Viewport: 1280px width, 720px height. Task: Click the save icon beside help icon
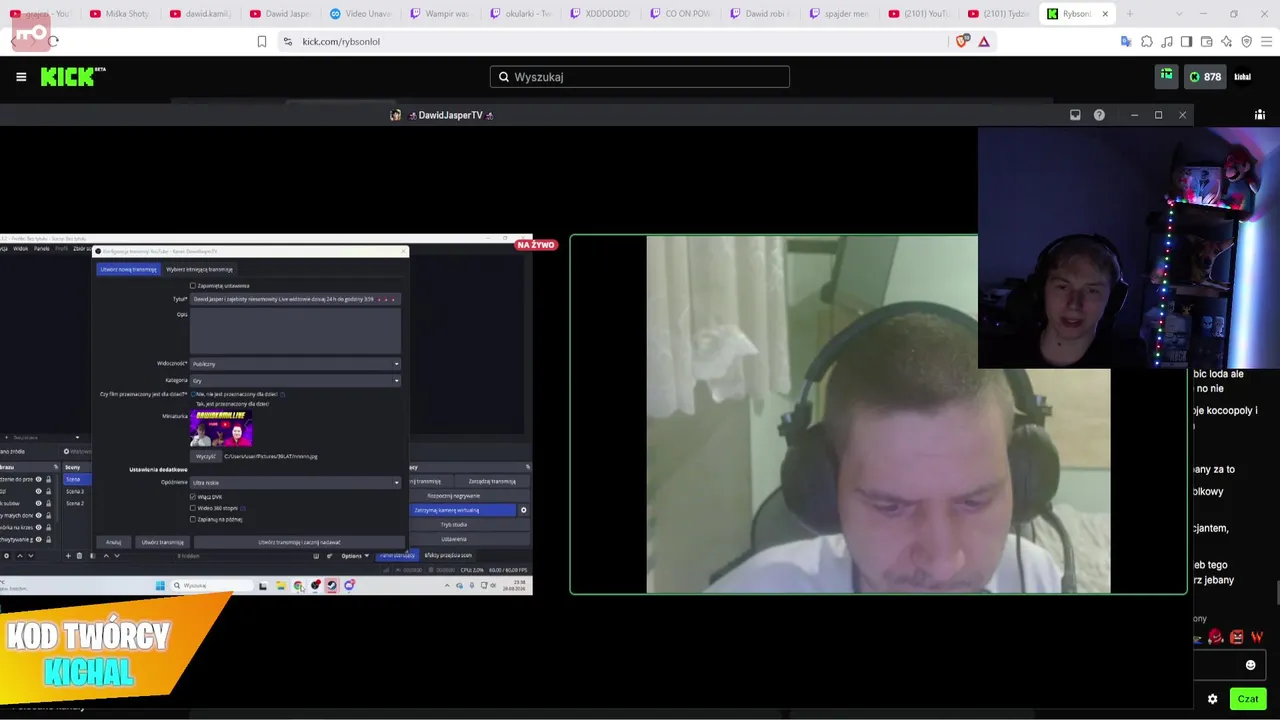click(1075, 115)
